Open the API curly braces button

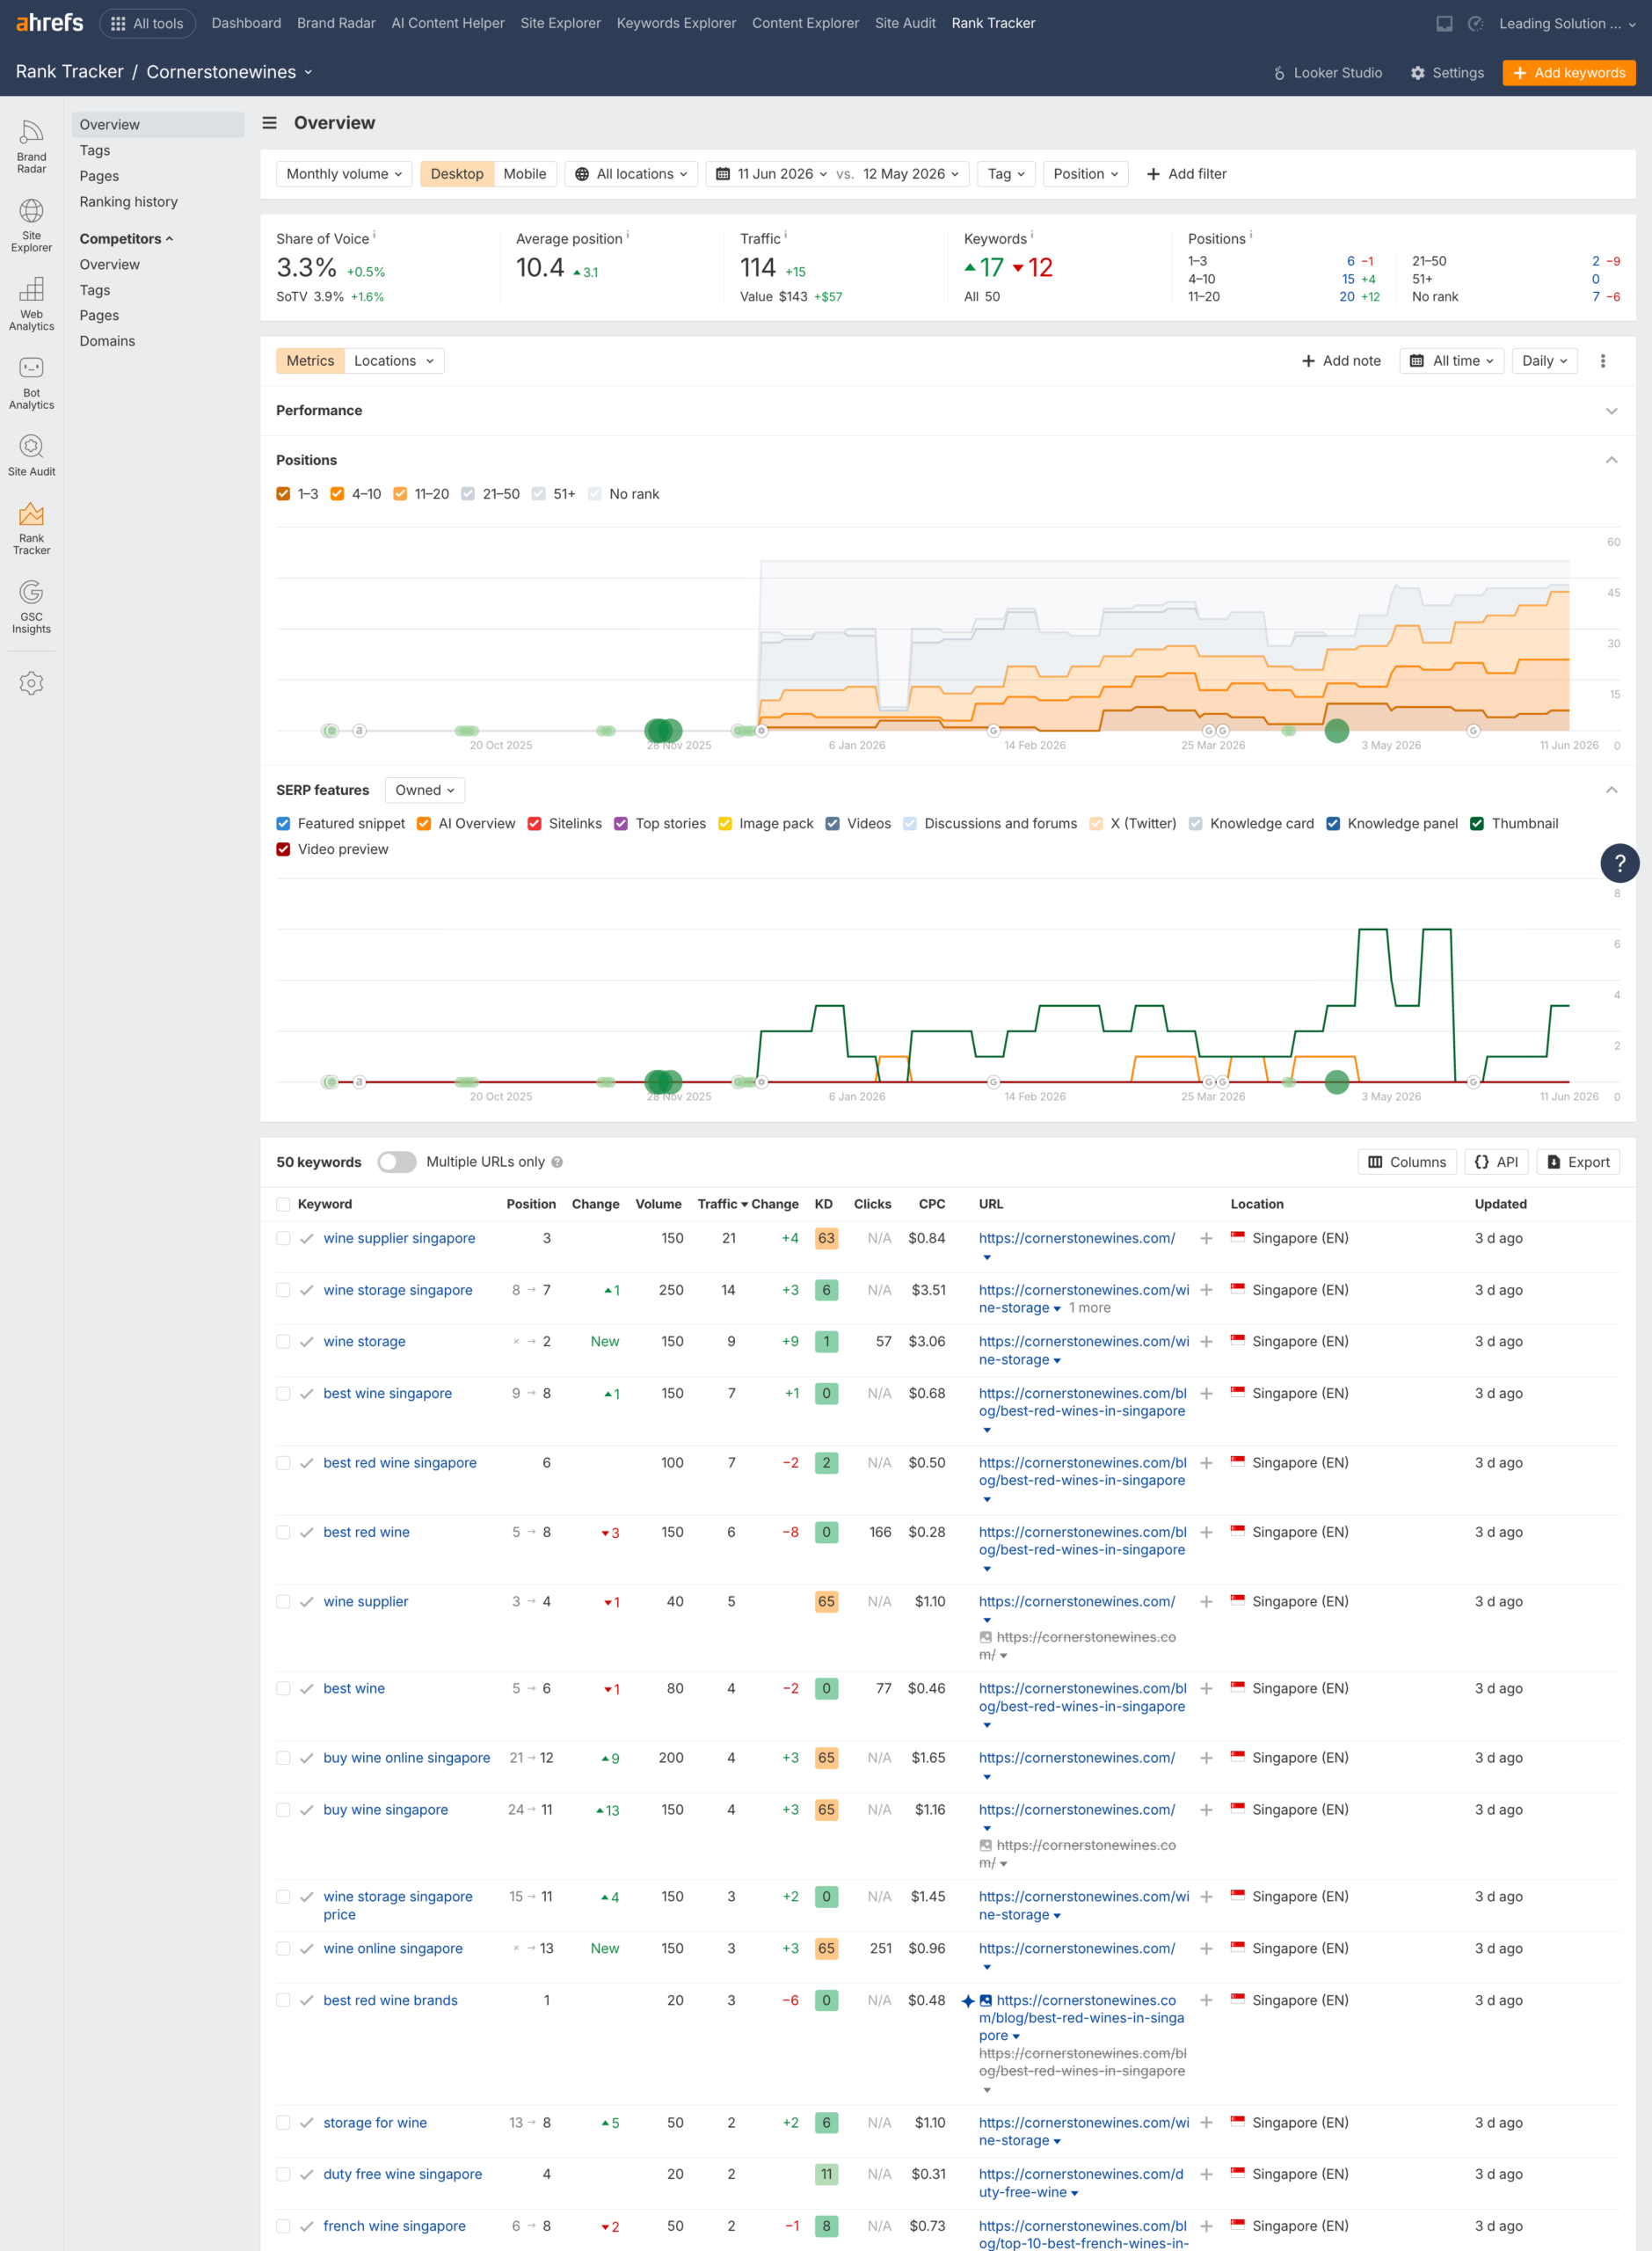[x=1496, y=1162]
